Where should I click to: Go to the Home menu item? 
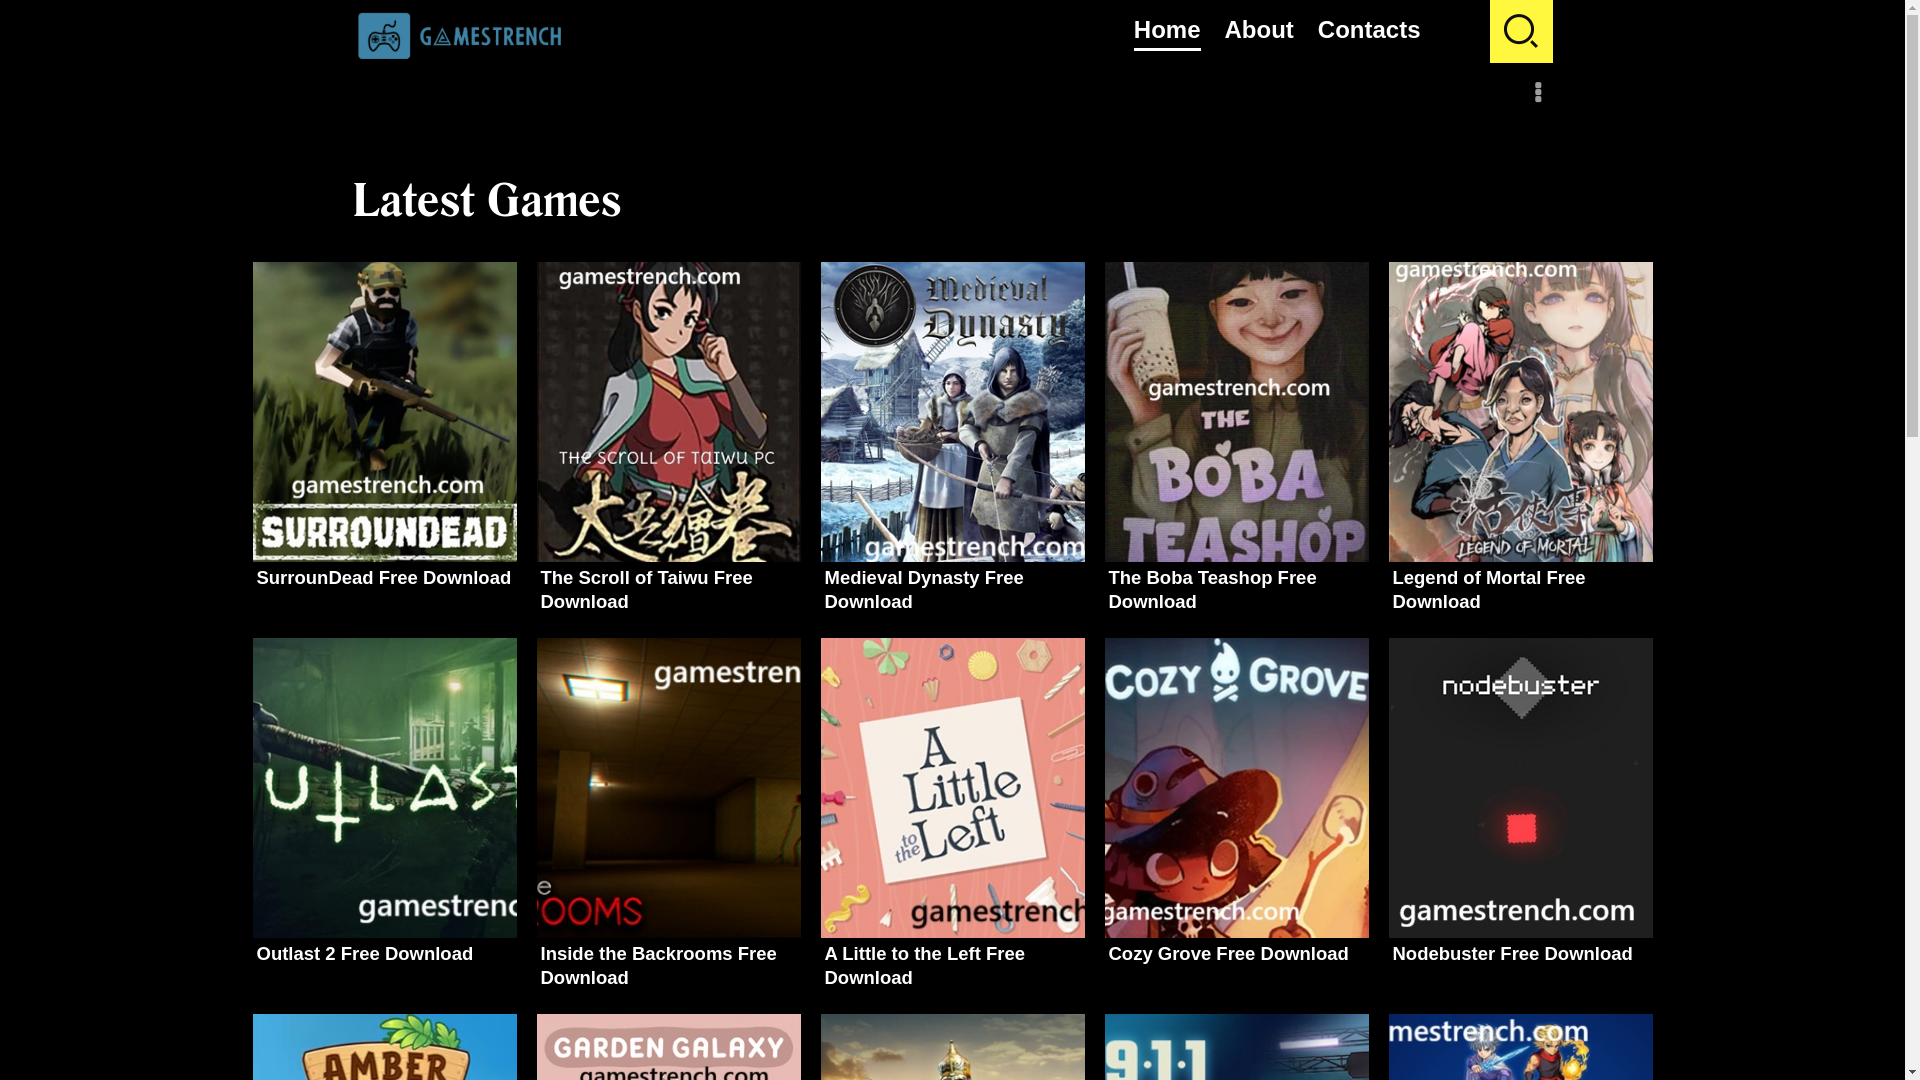pyautogui.click(x=1167, y=30)
